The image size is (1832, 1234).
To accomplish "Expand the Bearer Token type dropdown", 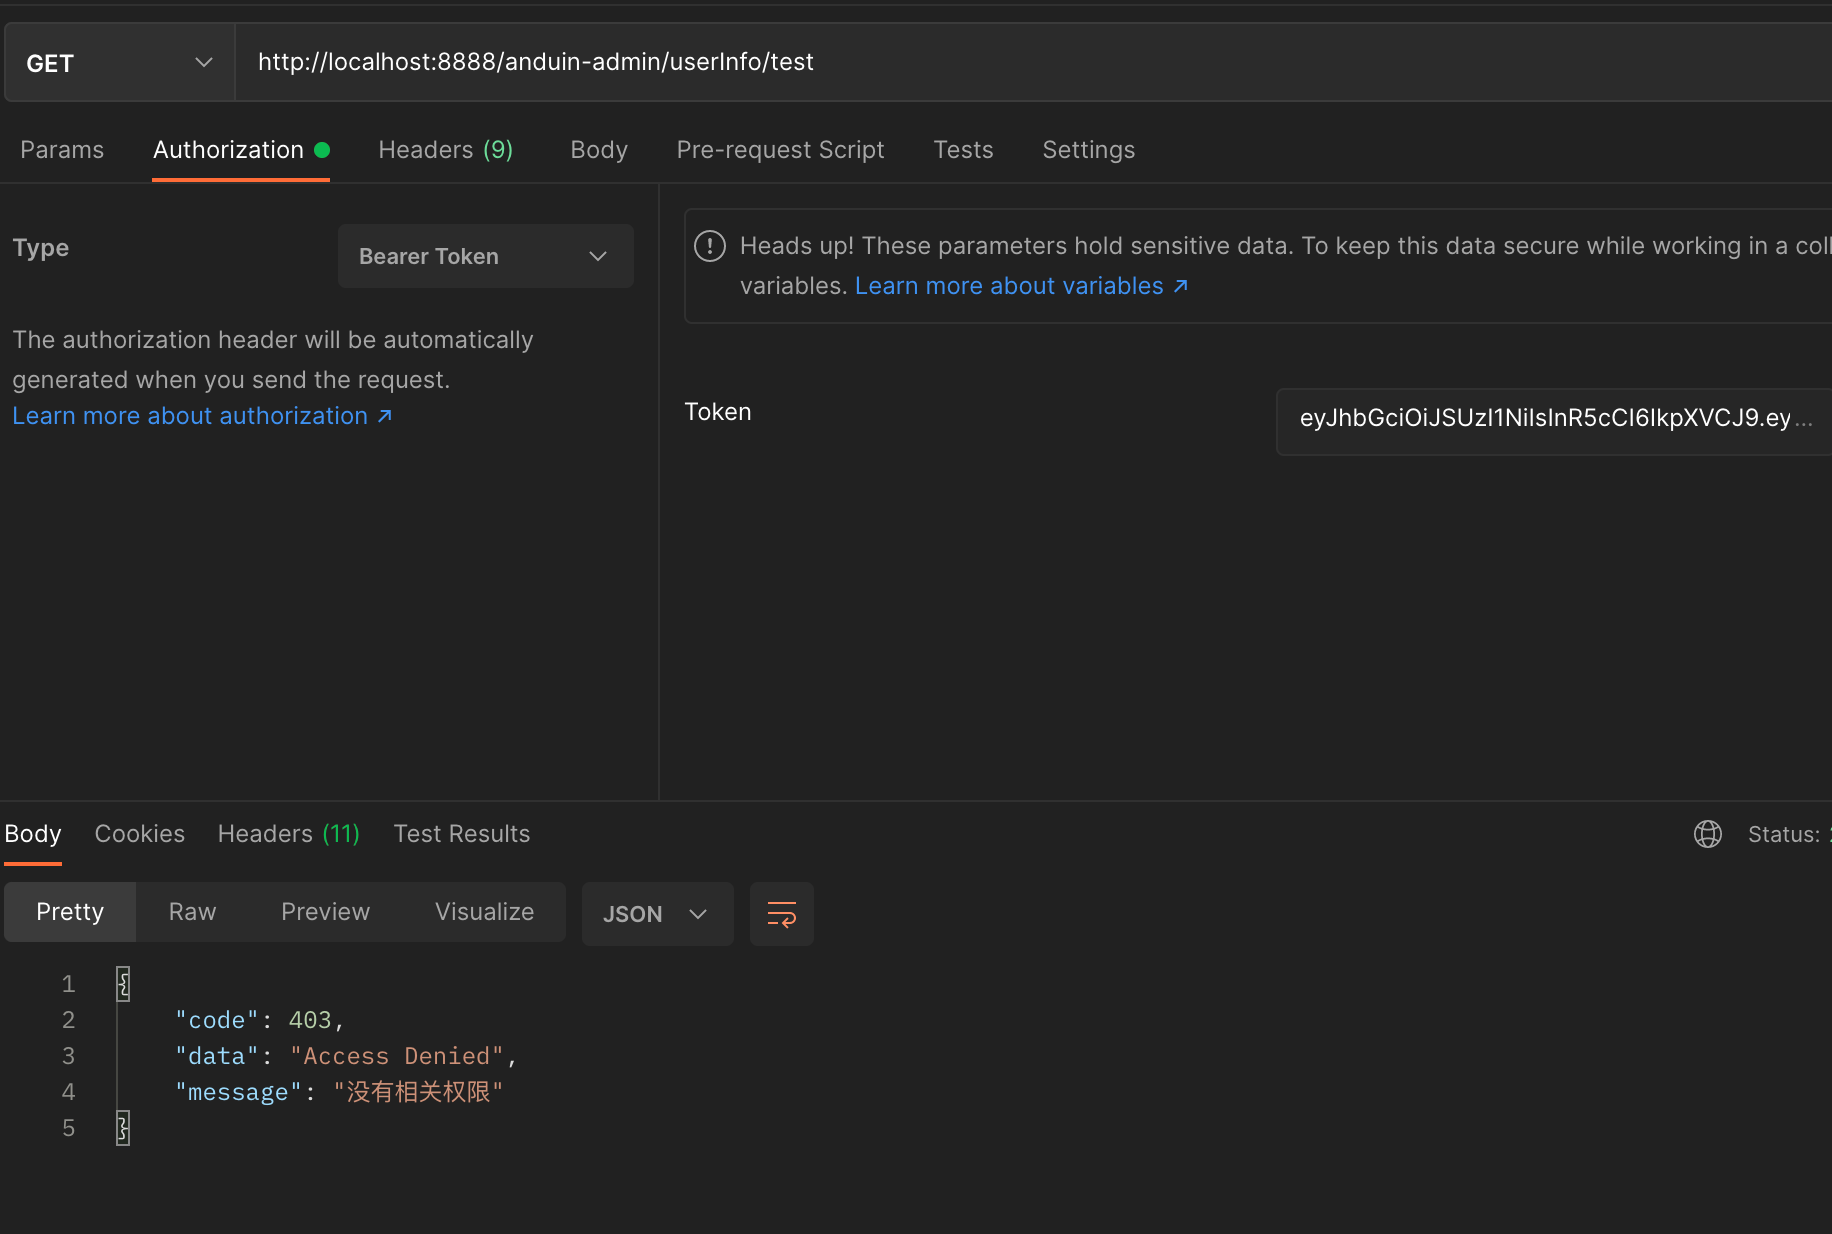I will click(x=485, y=256).
